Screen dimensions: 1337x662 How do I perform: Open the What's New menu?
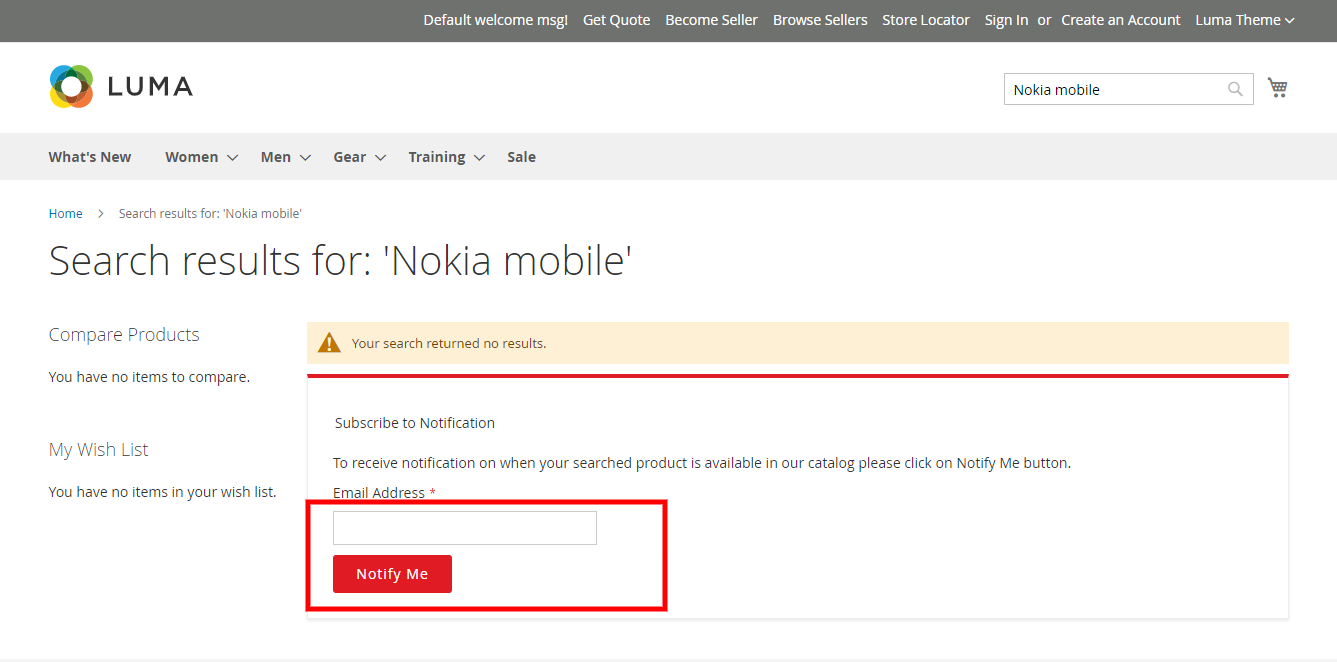[x=90, y=157]
